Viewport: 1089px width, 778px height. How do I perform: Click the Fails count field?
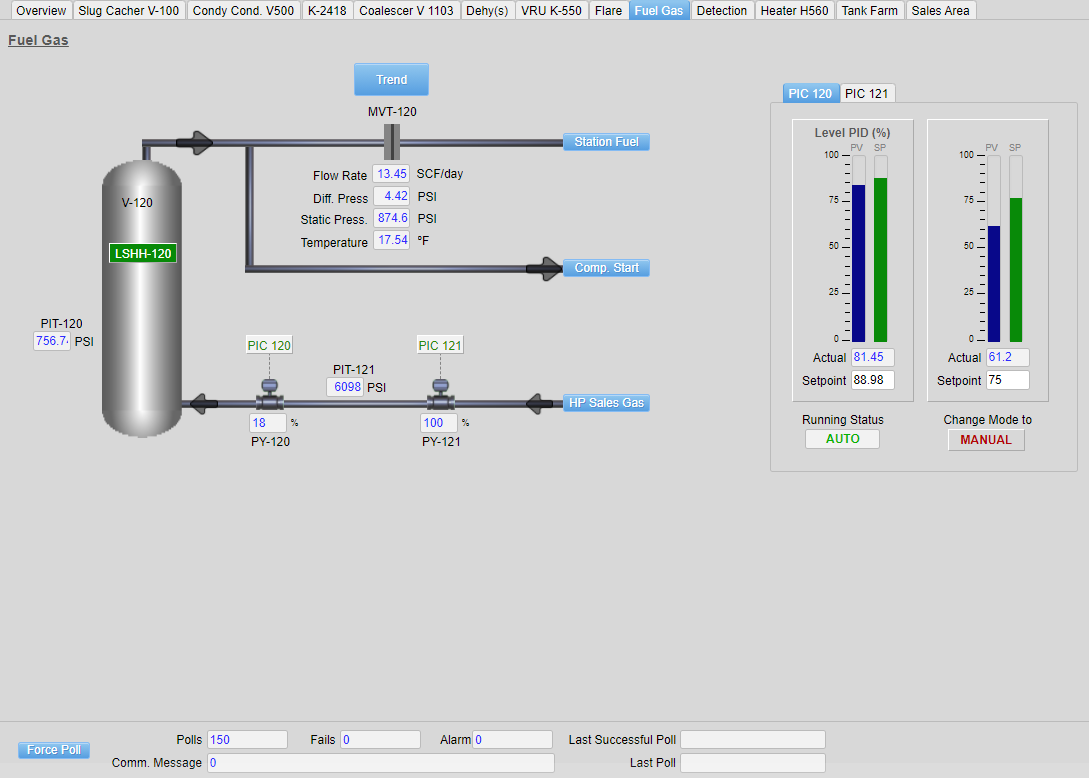coord(381,740)
